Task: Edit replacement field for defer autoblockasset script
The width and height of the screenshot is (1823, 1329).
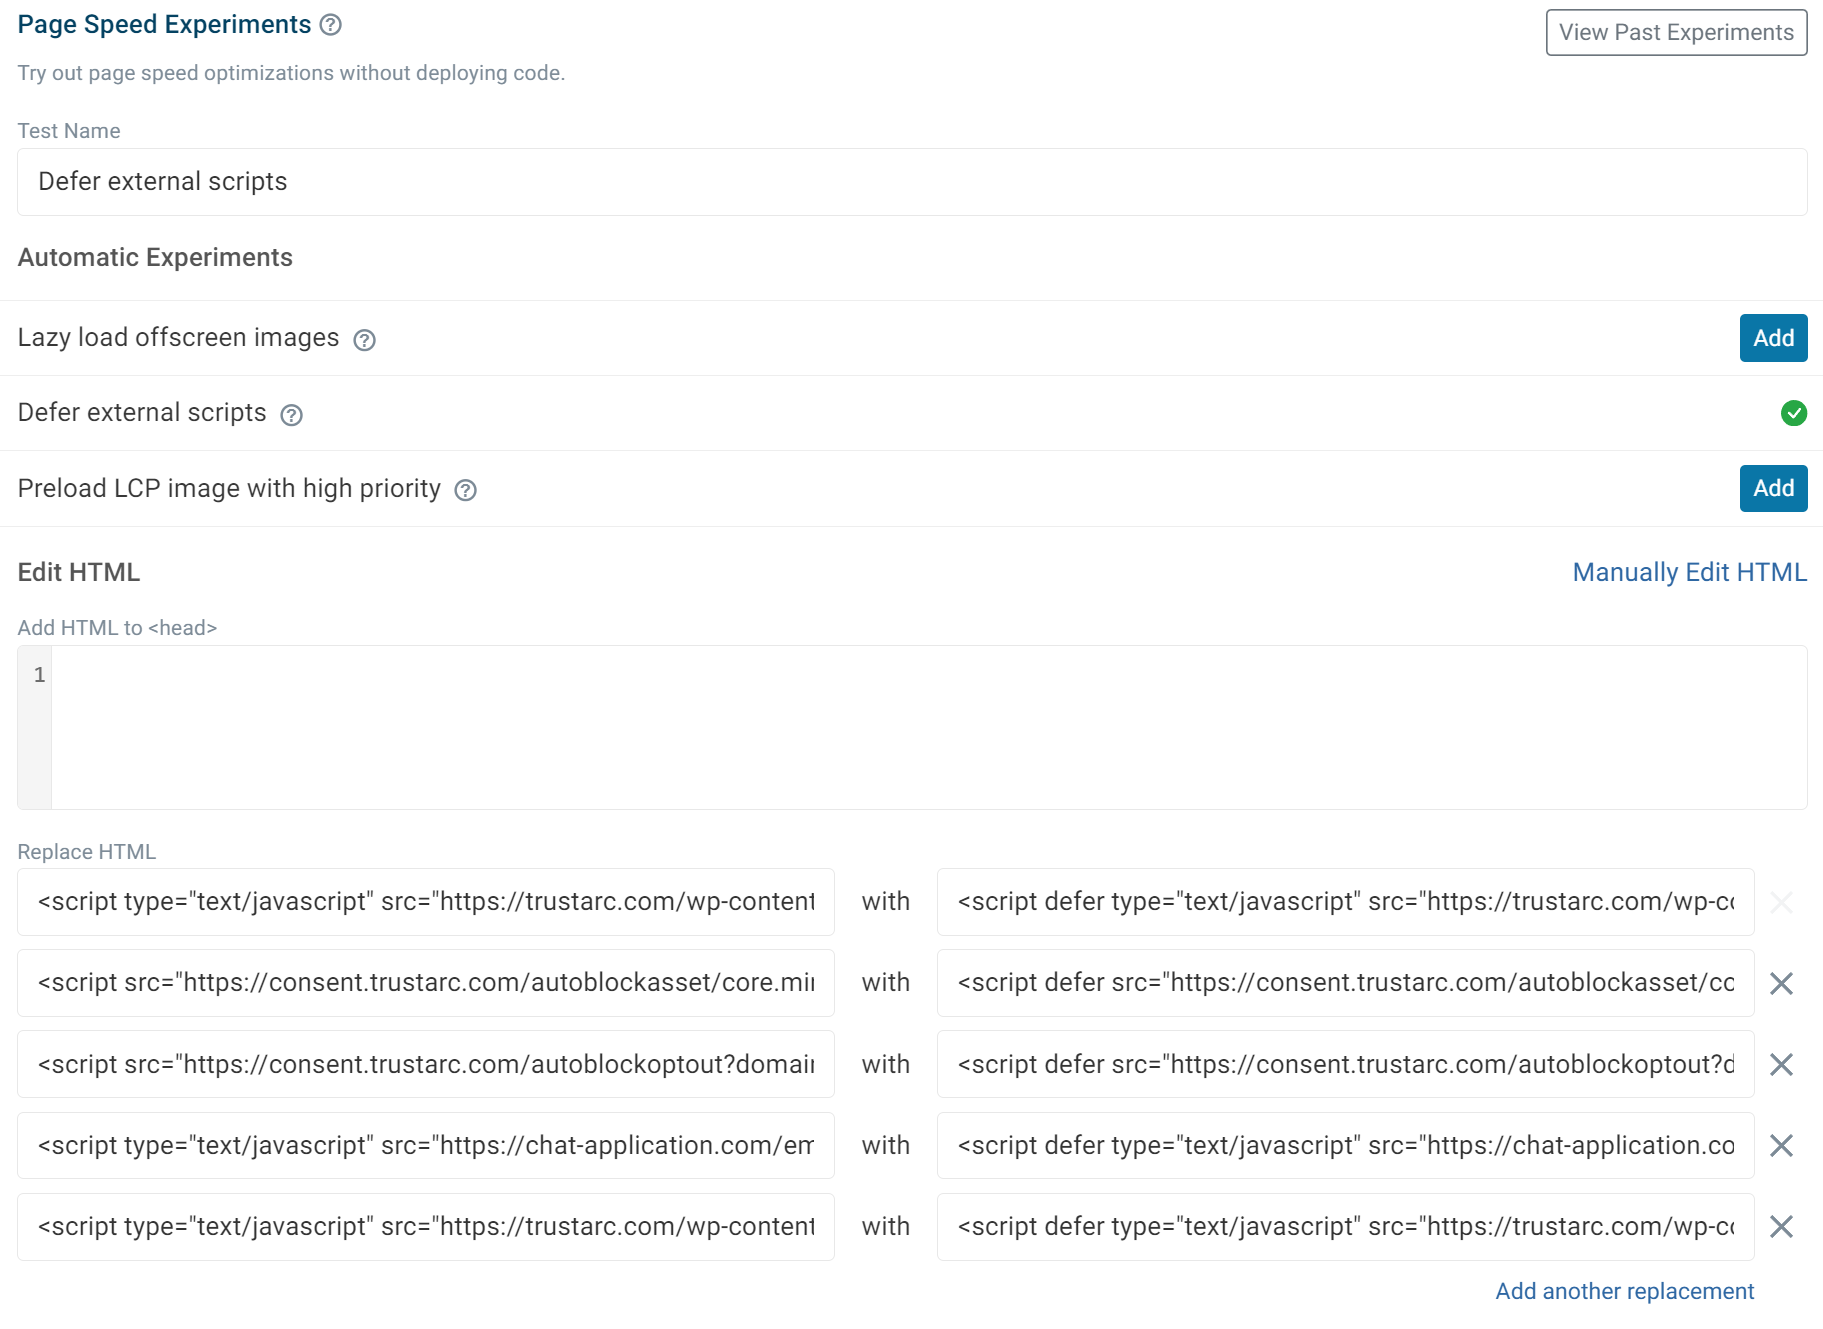Action: click(1345, 983)
